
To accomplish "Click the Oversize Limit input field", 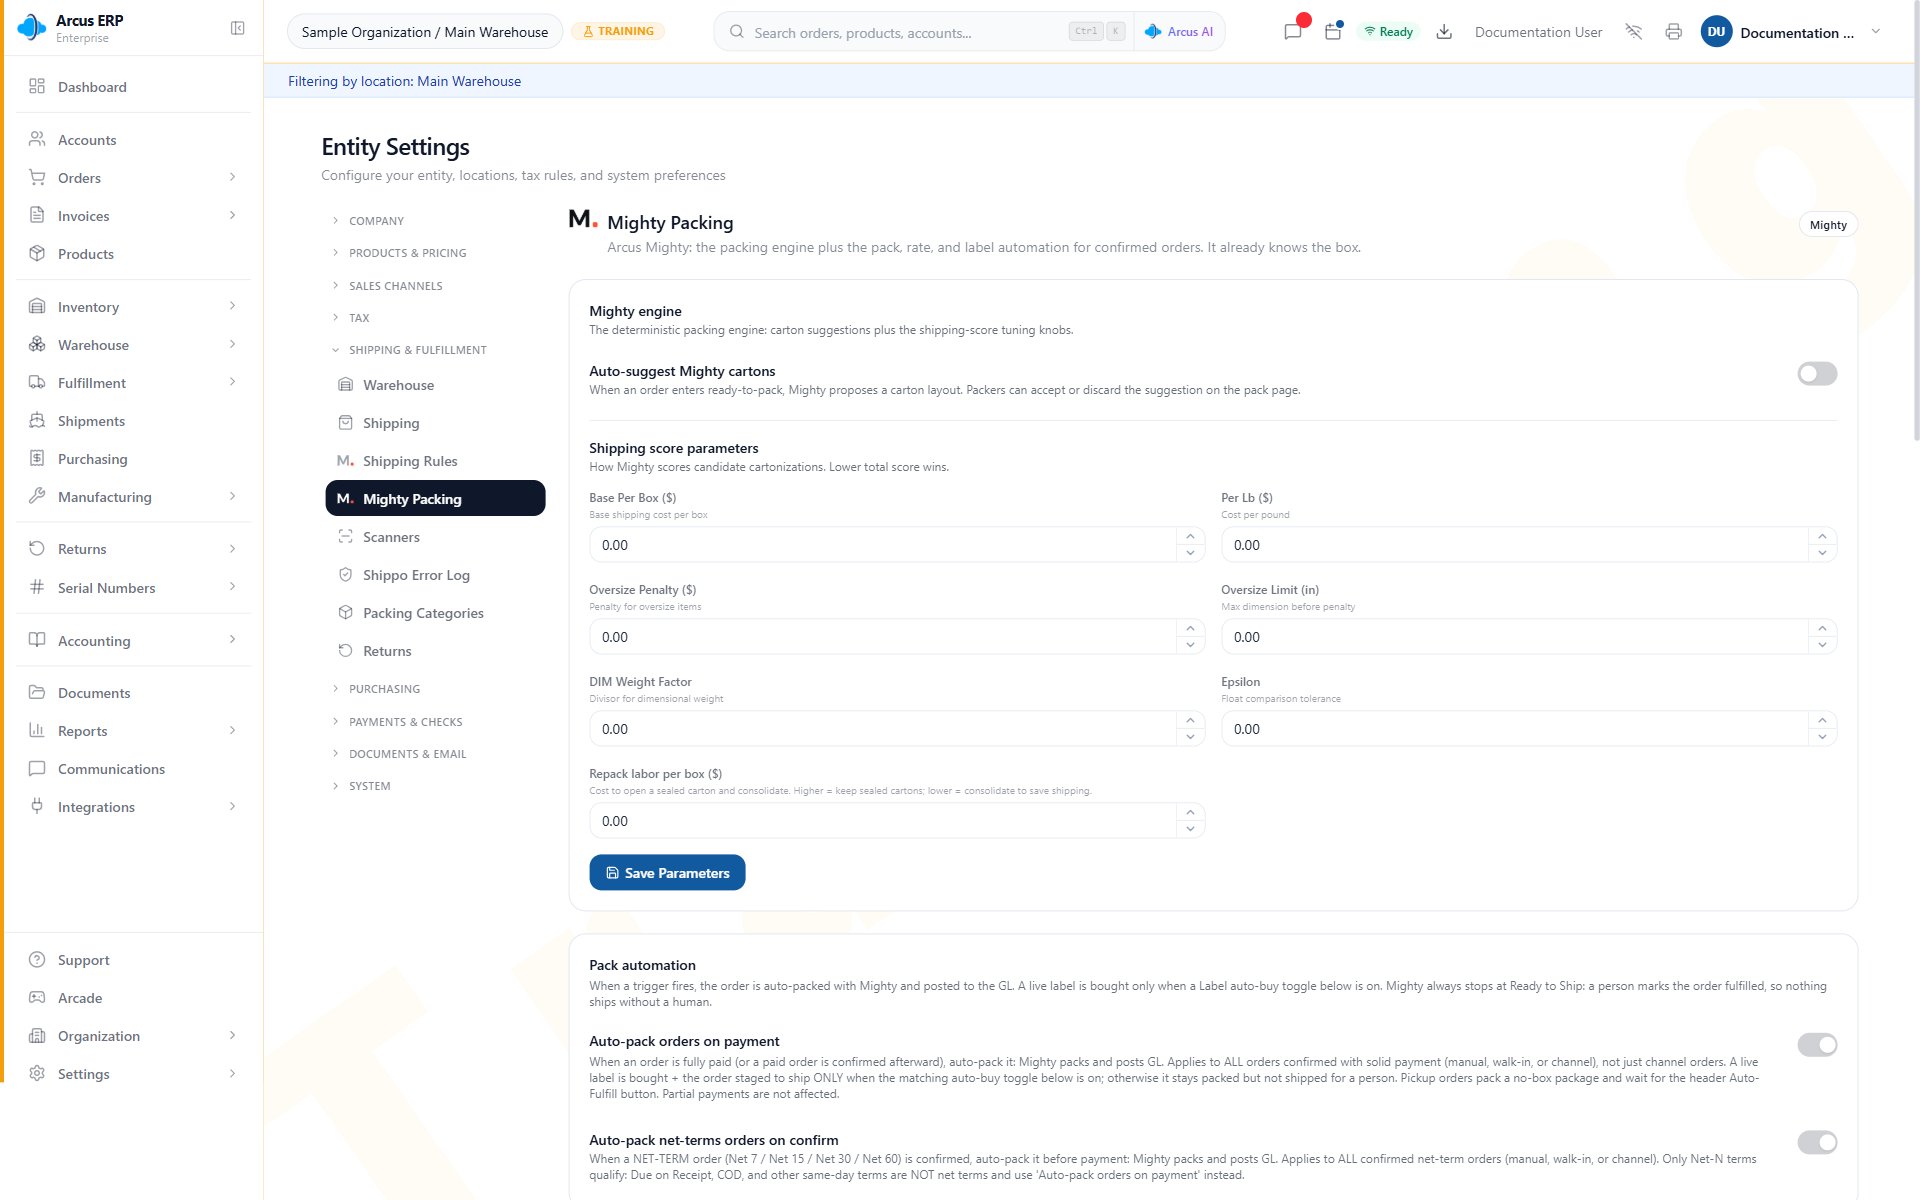I will pos(1529,637).
